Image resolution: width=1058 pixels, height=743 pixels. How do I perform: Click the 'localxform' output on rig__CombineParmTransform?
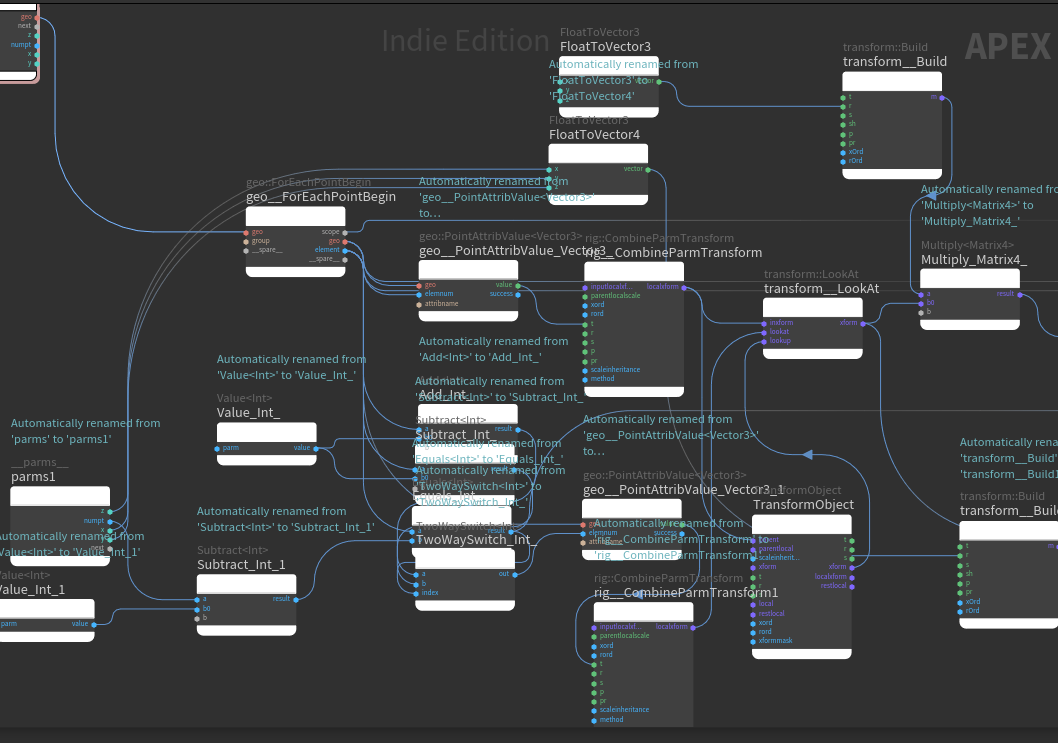pyautogui.click(x=684, y=287)
